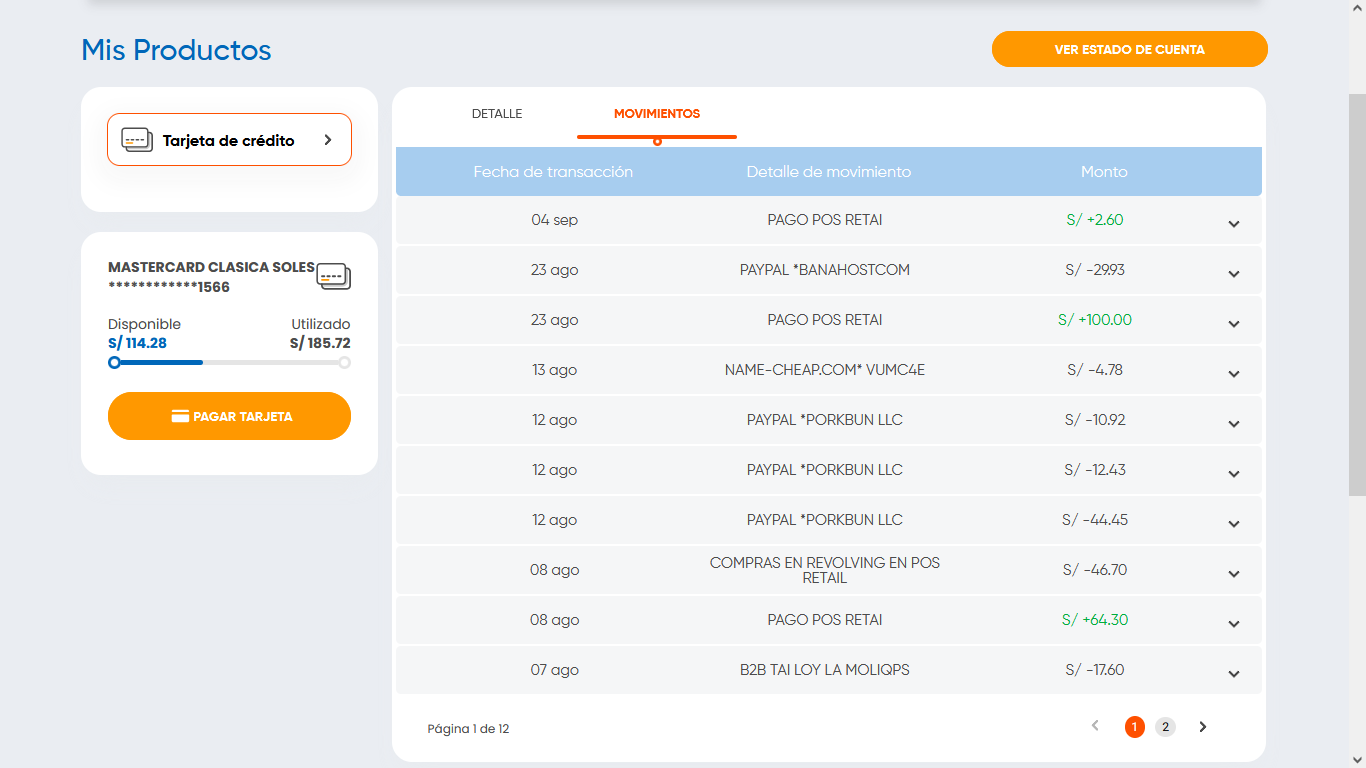Go to page 2 of movements

click(x=1165, y=727)
